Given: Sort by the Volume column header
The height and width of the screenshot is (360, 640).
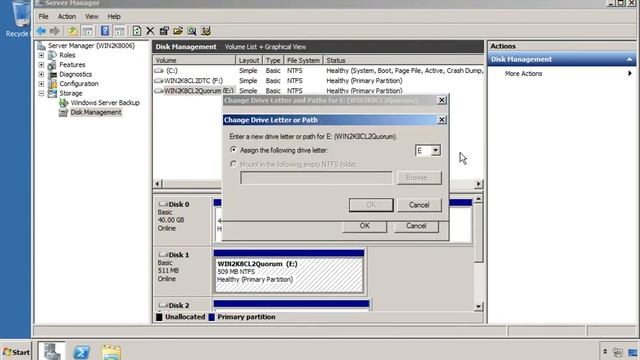Looking at the screenshot, I should tap(194, 60).
